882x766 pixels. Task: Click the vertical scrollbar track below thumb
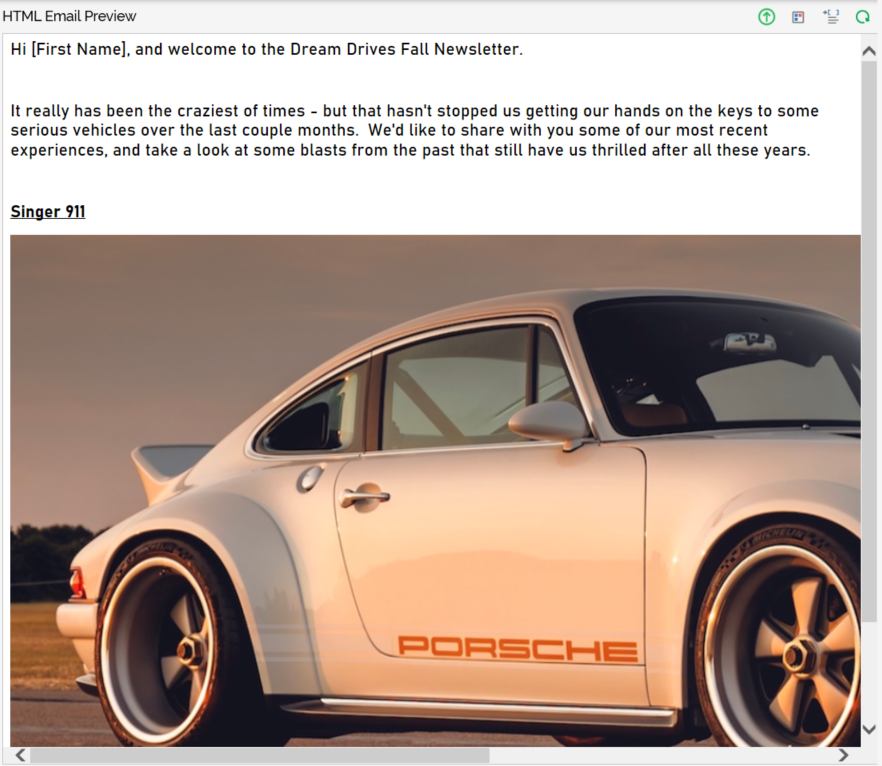[868, 670]
